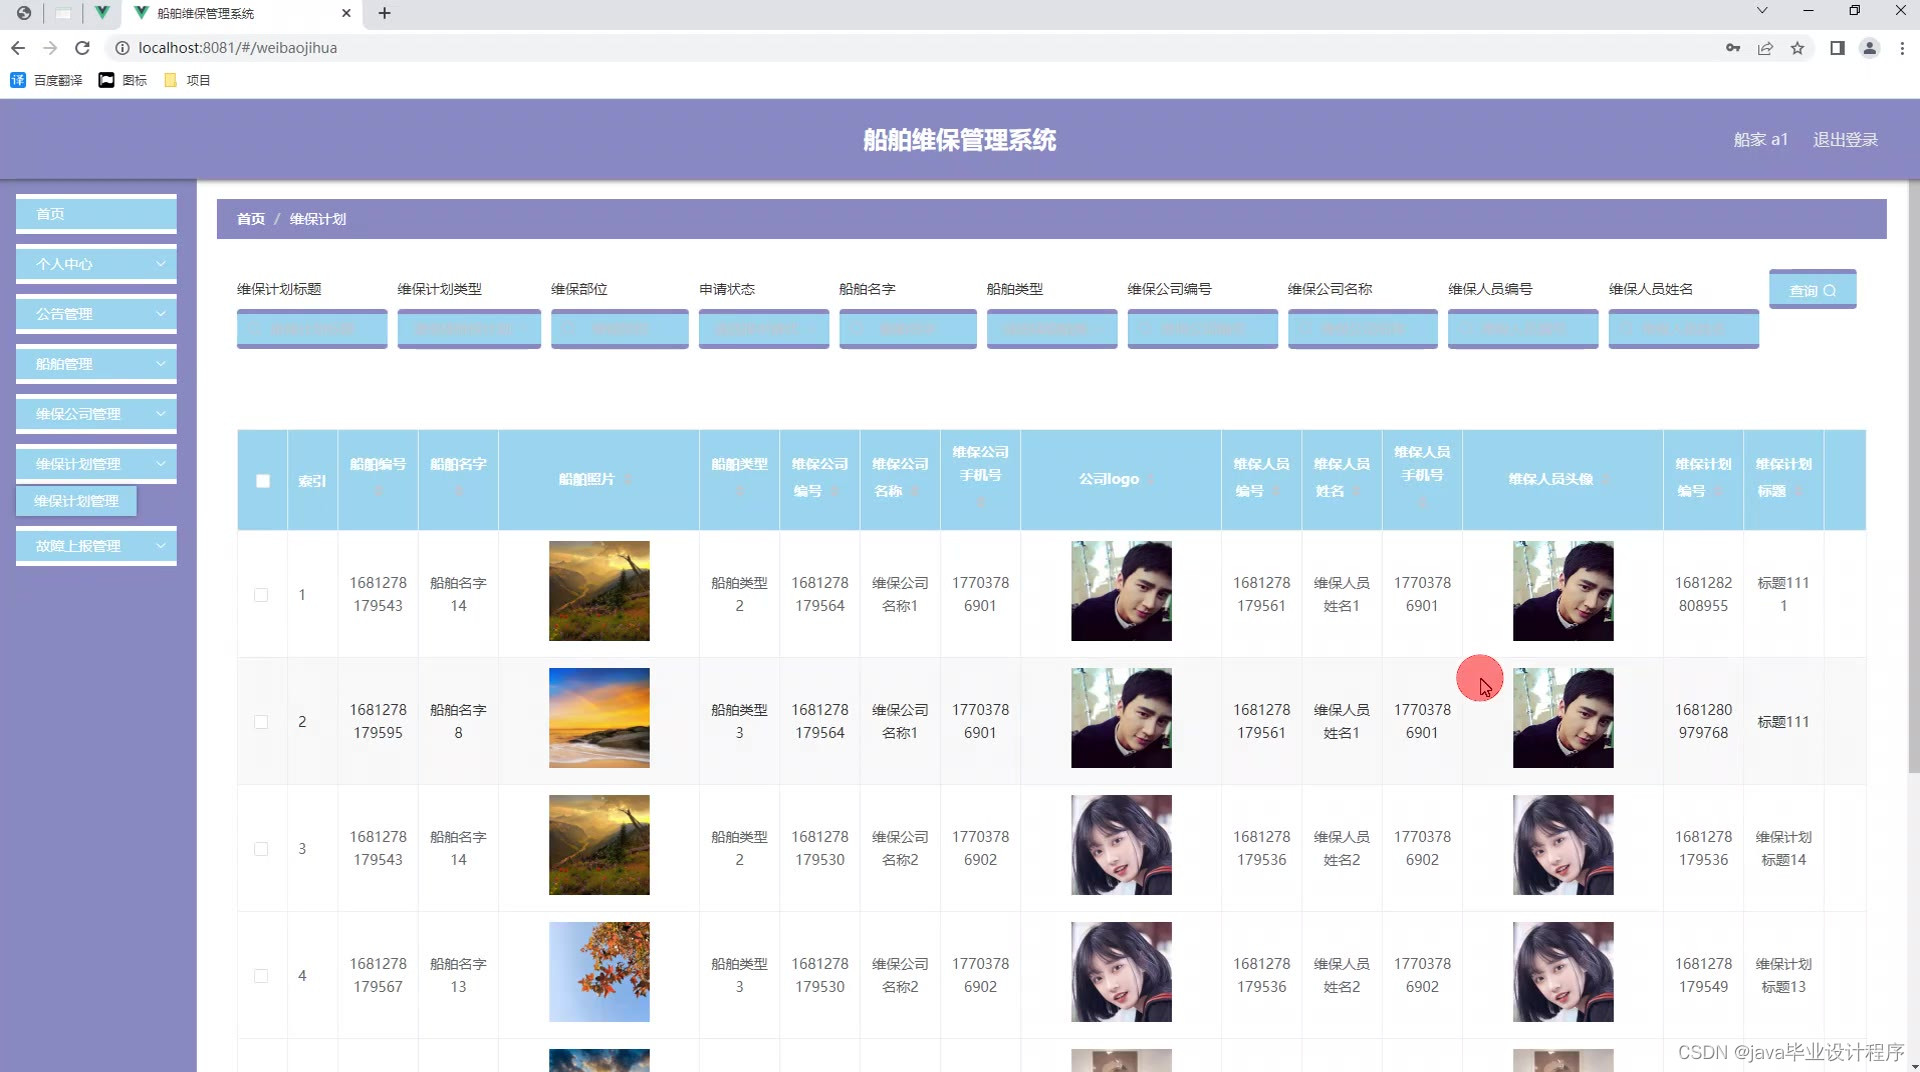1920x1072 pixels.
Task: Open the row 4 autumn leaves ship picture
Action: tap(599, 972)
